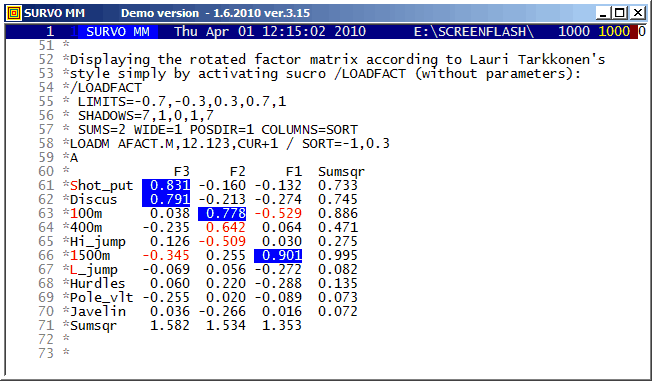Click the /LOADFACT sucro command line

[106, 88]
